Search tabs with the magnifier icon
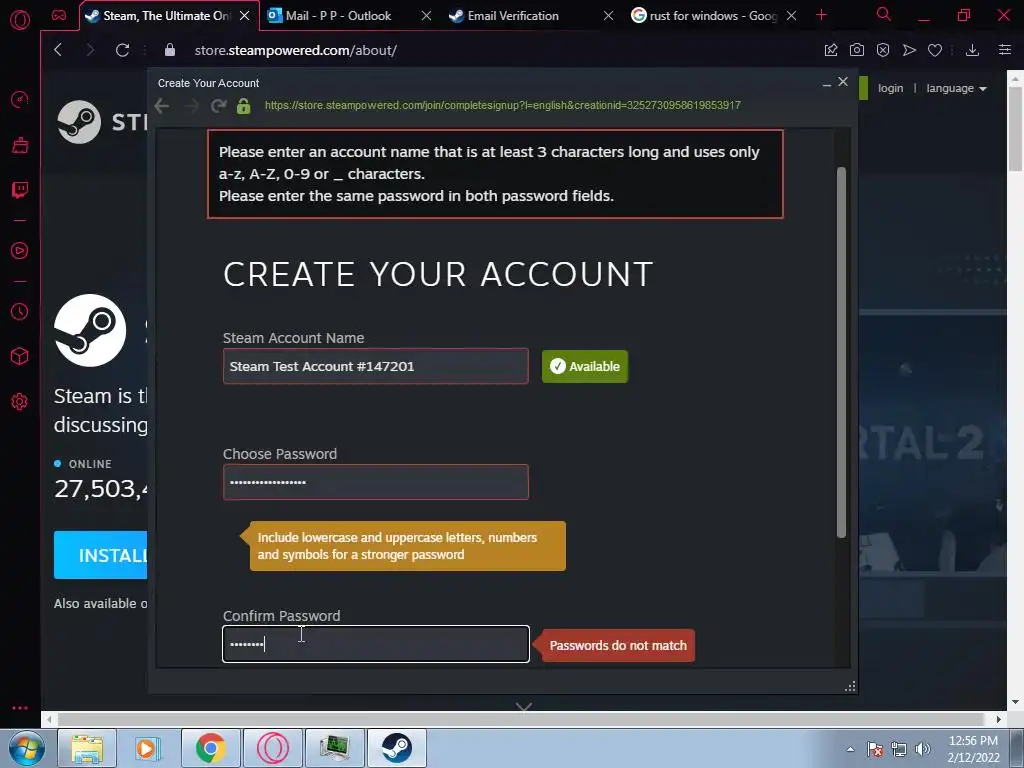Image resolution: width=1024 pixels, height=768 pixels. click(884, 14)
